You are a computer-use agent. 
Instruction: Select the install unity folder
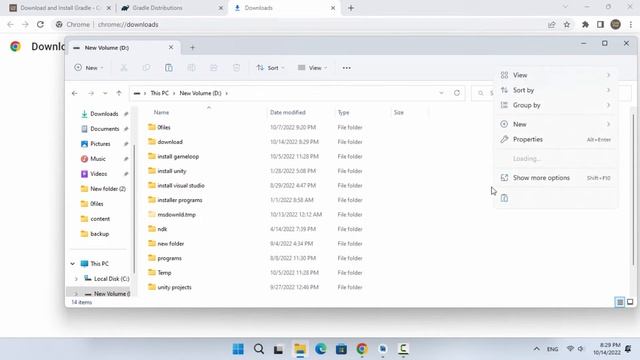tap(172, 171)
